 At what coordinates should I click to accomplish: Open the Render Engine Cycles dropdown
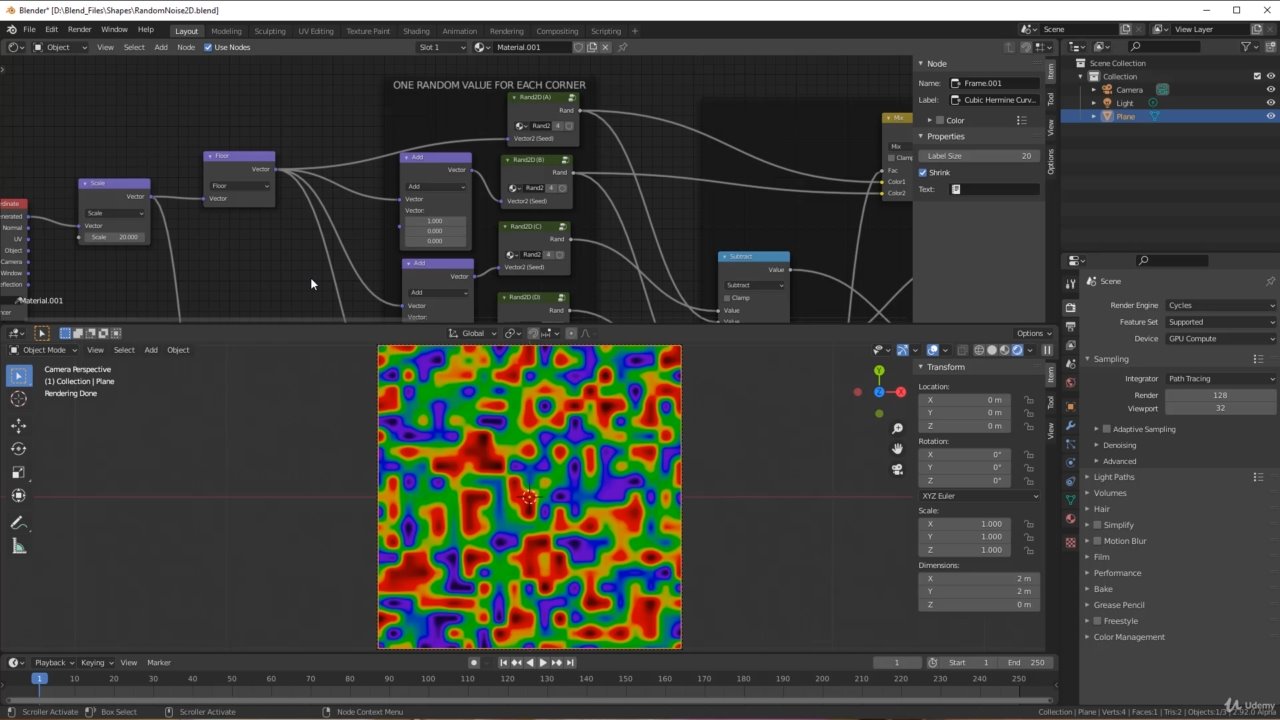coord(1220,305)
